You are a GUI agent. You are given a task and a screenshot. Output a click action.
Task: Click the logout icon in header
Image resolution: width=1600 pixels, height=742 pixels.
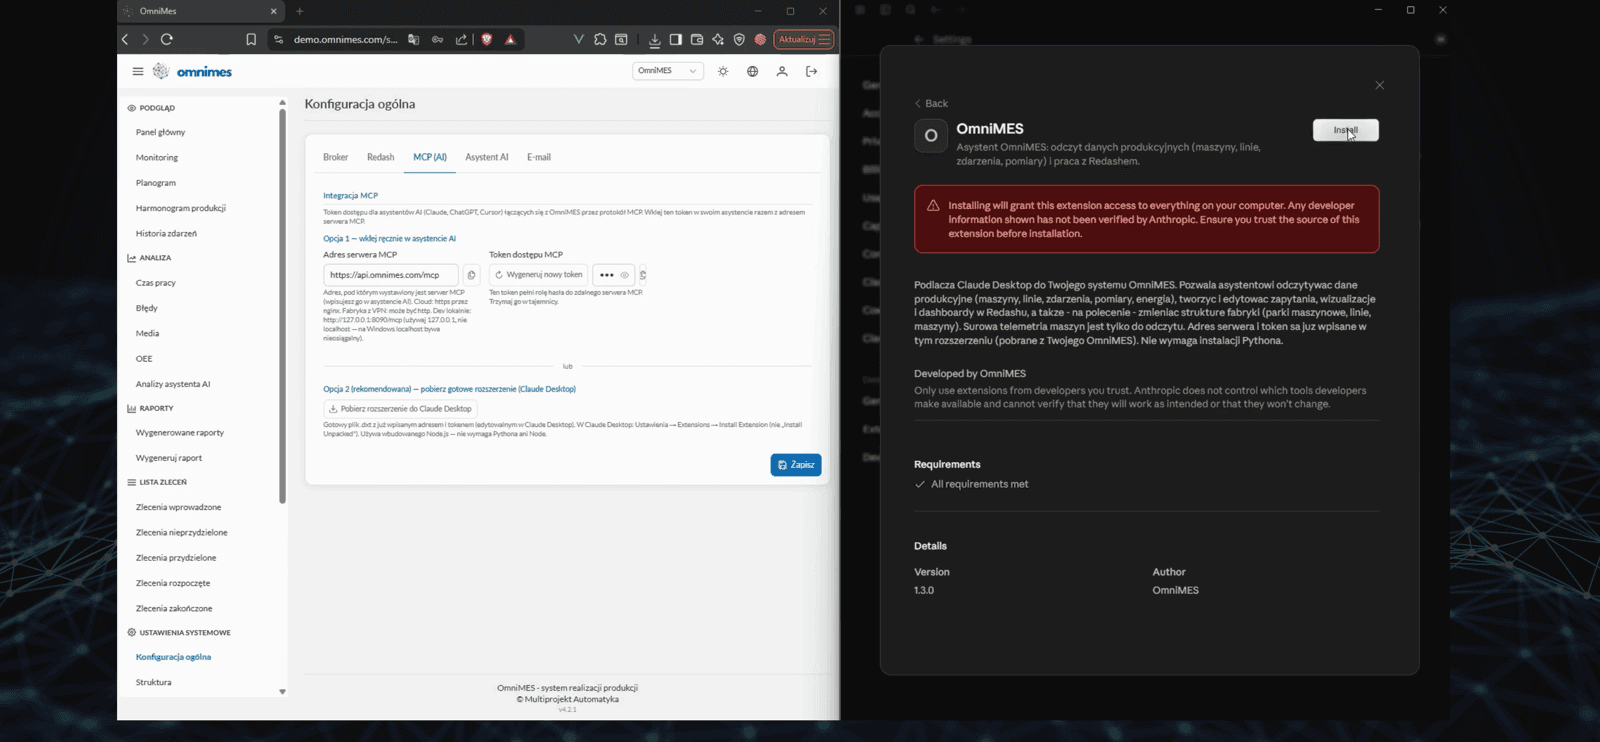pyautogui.click(x=811, y=71)
